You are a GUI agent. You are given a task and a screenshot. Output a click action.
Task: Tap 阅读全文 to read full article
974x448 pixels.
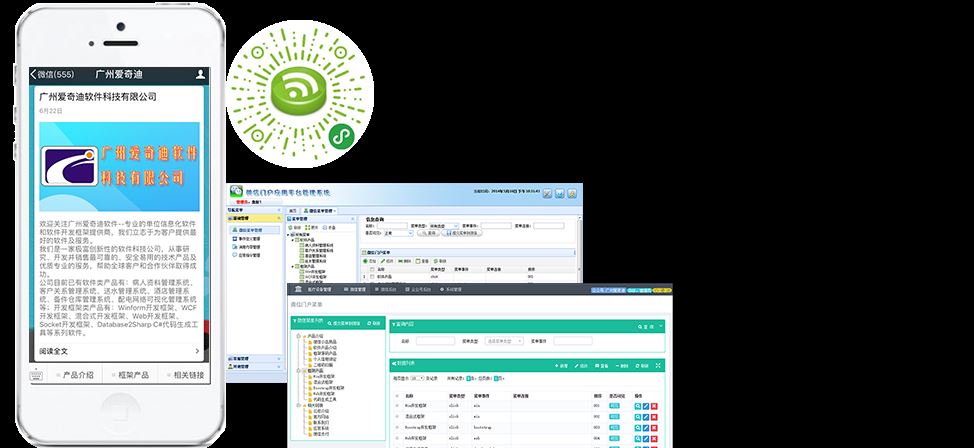(119, 351)
